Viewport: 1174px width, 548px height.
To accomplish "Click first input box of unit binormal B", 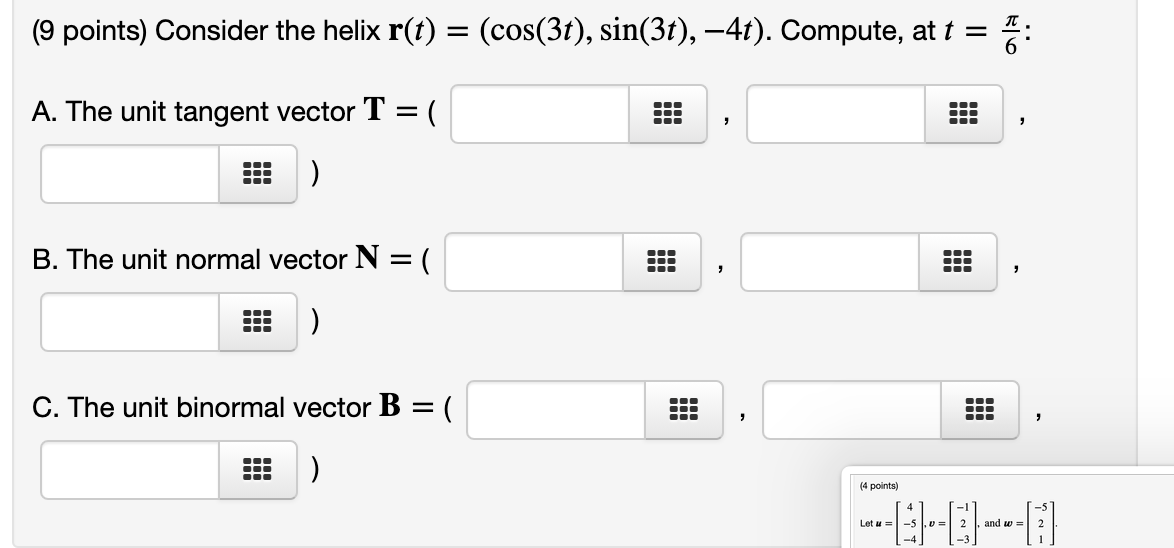I will pyautogui.click(x=557, y=410).
